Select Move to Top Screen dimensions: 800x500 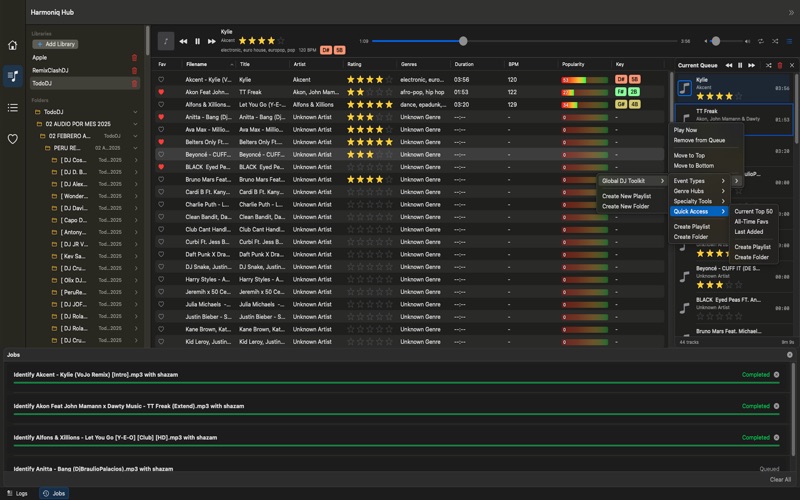tap(689, 156)
